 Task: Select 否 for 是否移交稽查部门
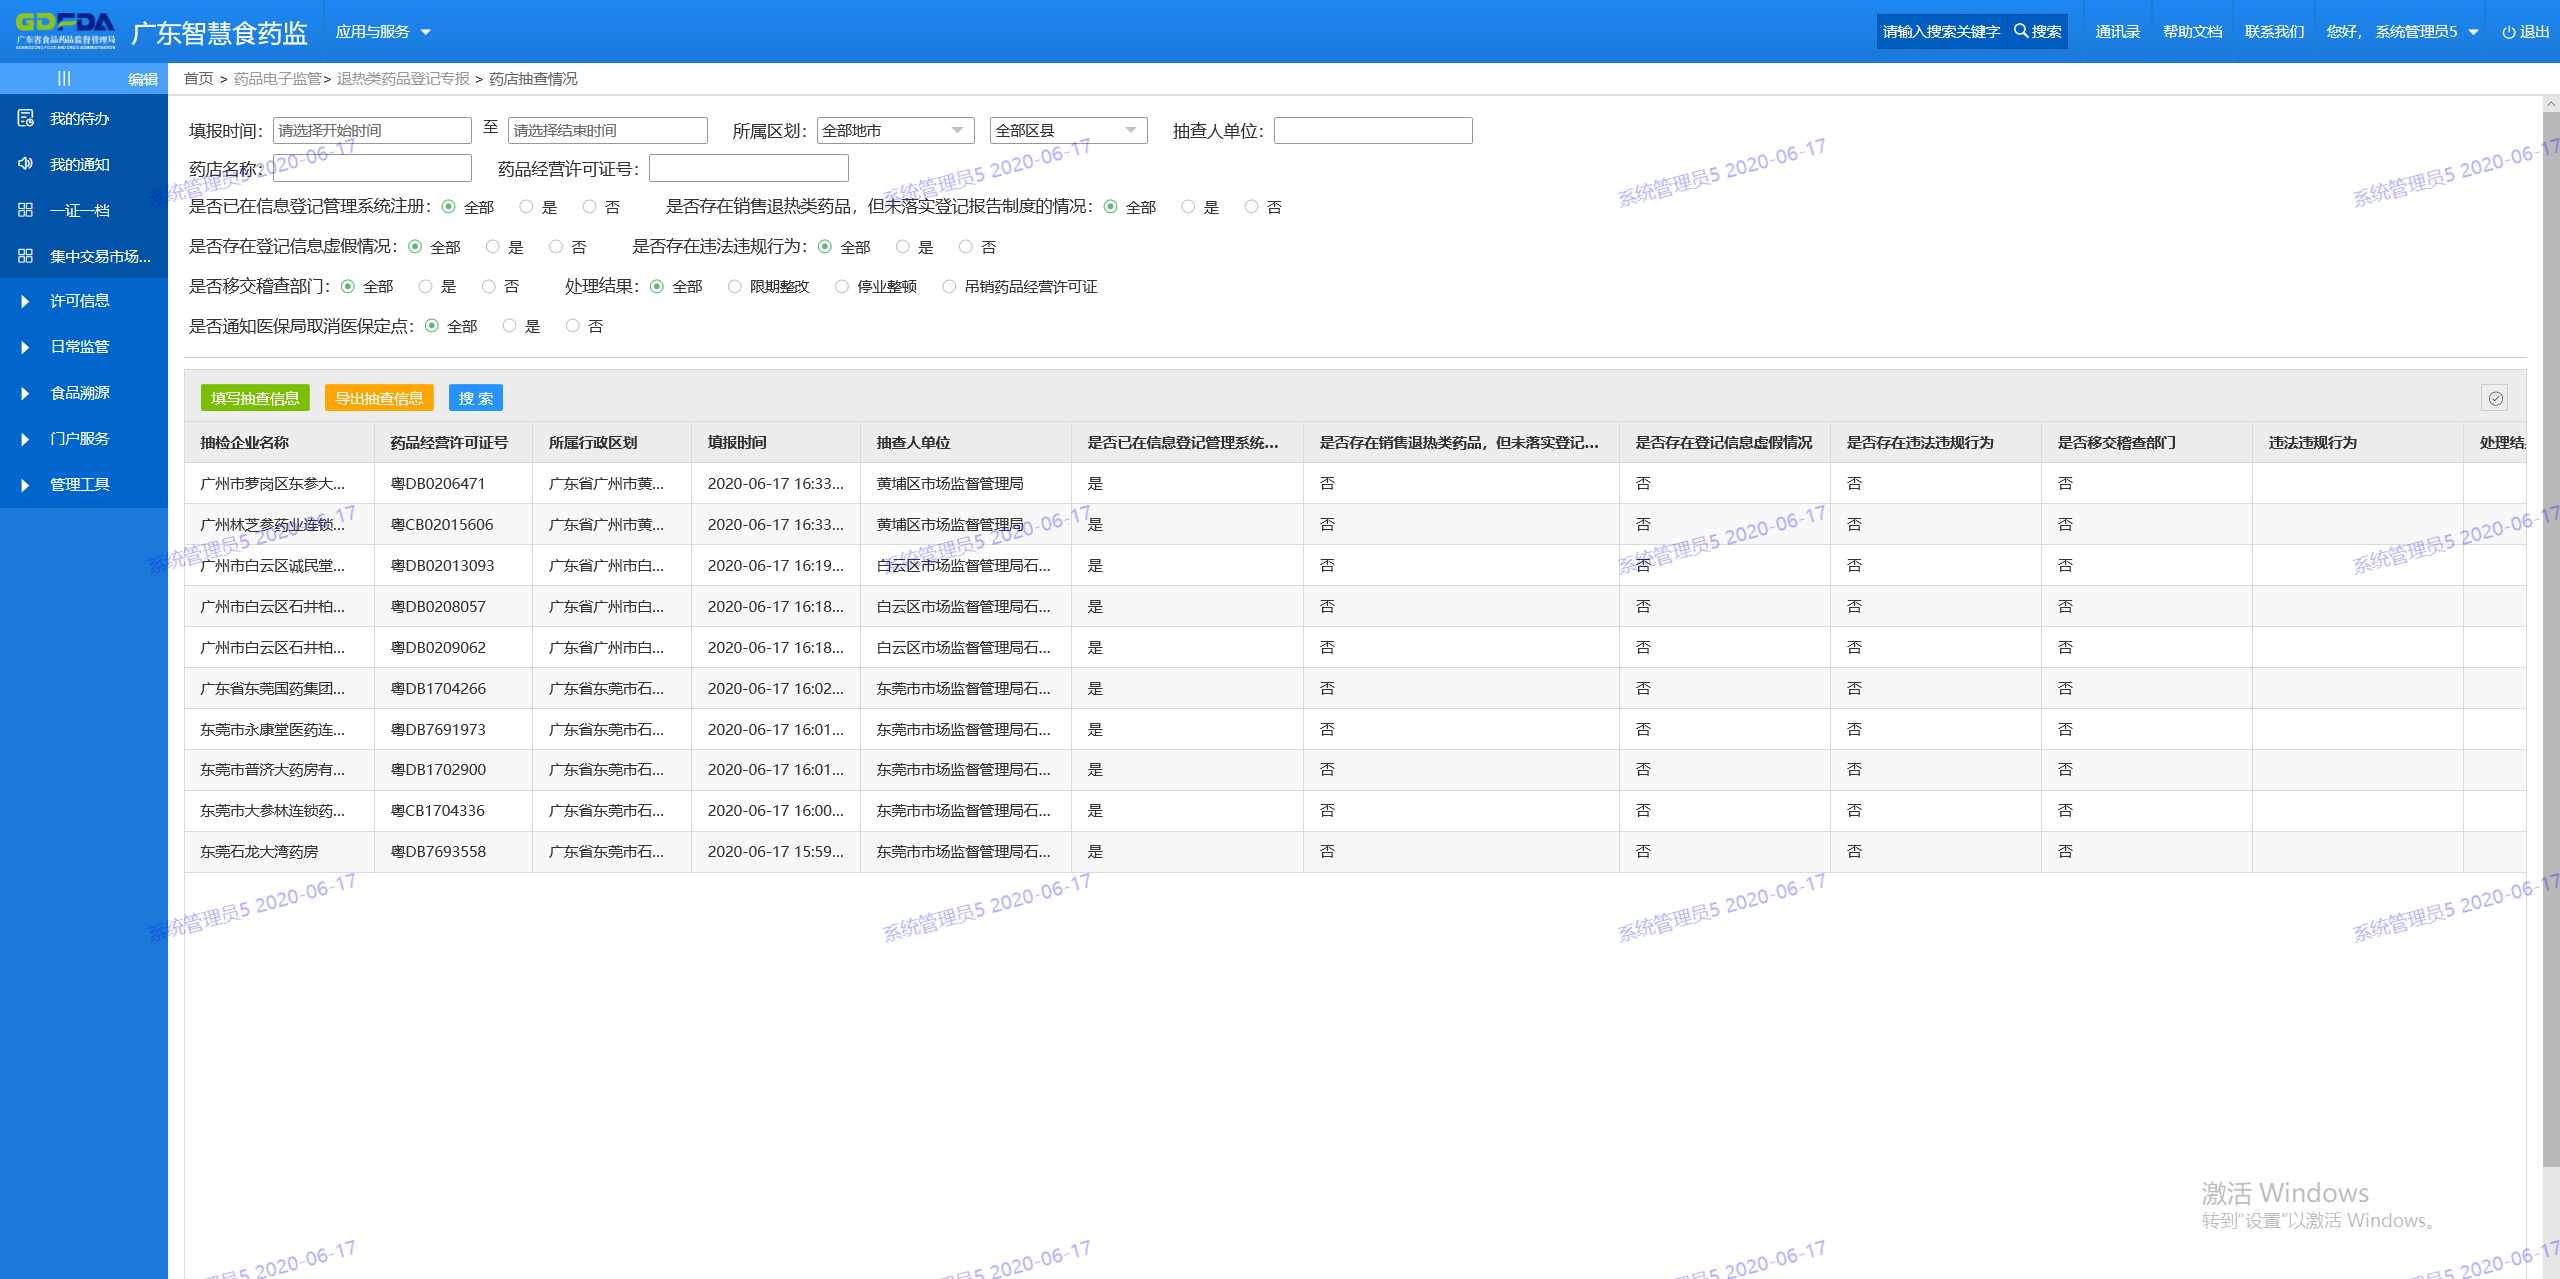pyautogui.click(x=489, y=287)
